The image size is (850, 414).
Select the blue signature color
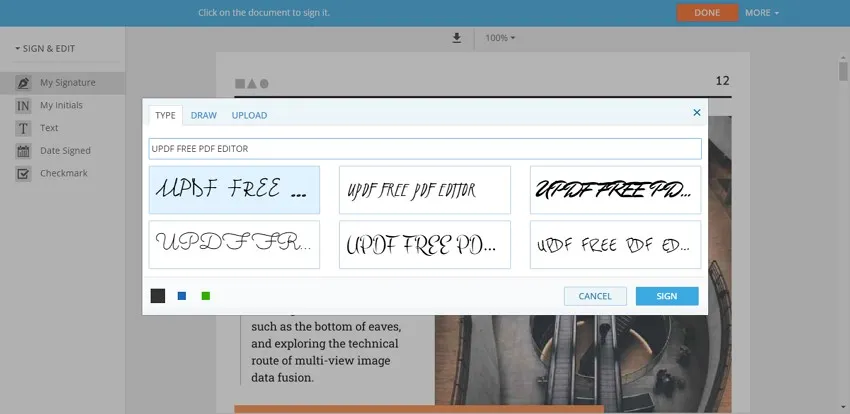pyautogui.click(x=182, y=296)
